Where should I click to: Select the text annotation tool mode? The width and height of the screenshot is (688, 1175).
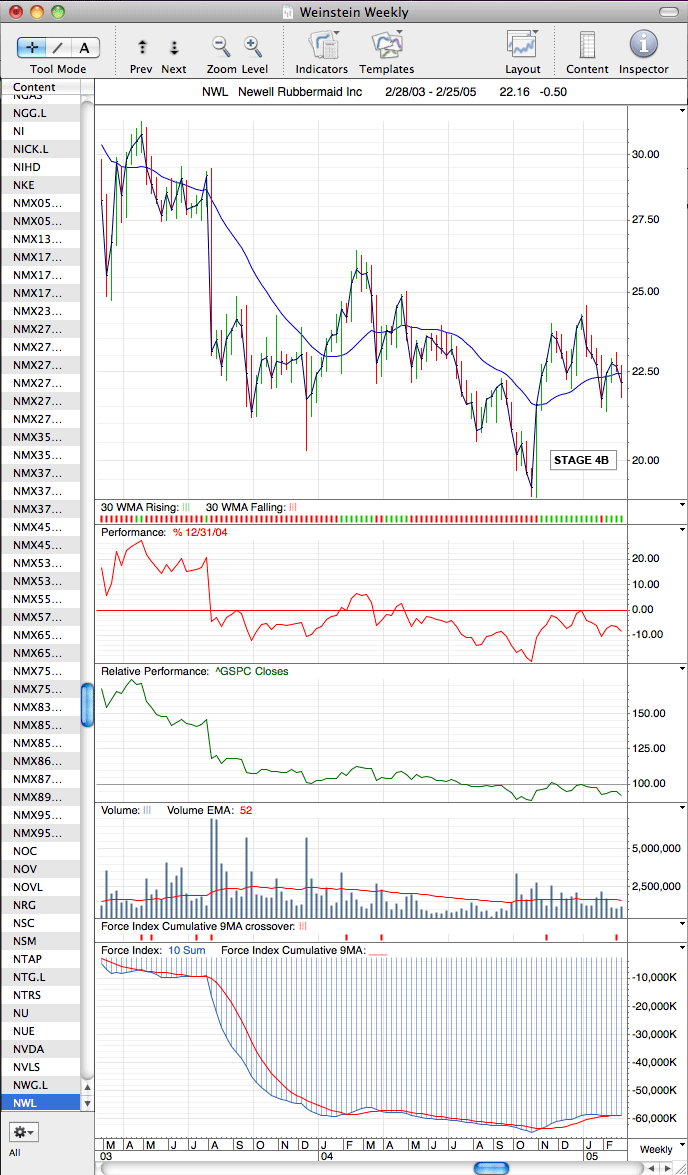pos(85,47)
